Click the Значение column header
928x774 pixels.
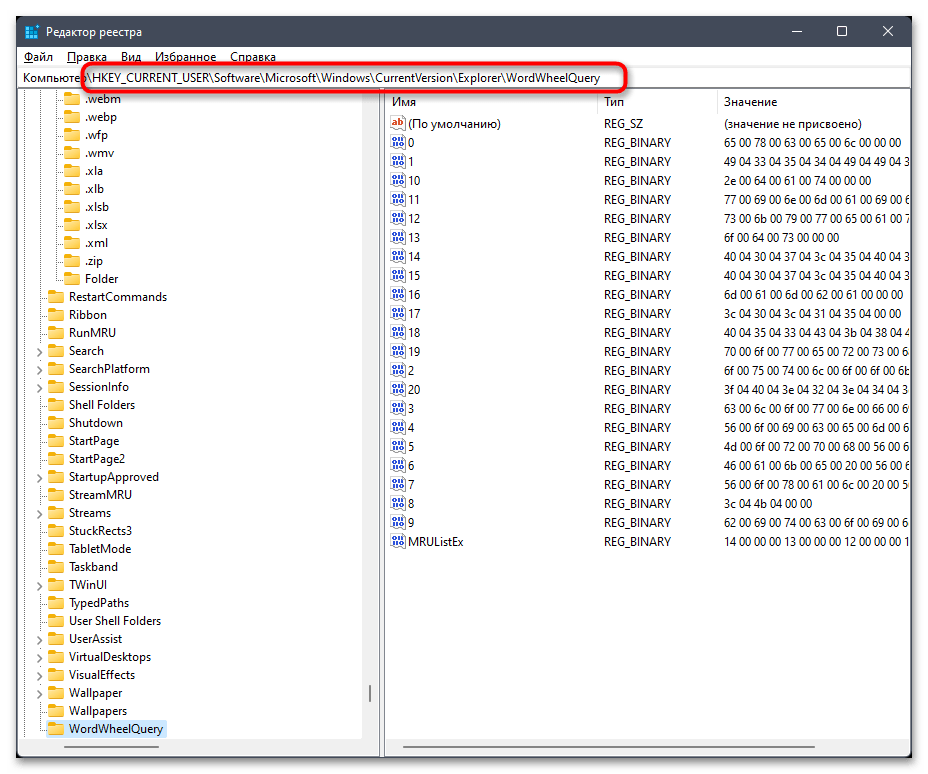[814, 102]
